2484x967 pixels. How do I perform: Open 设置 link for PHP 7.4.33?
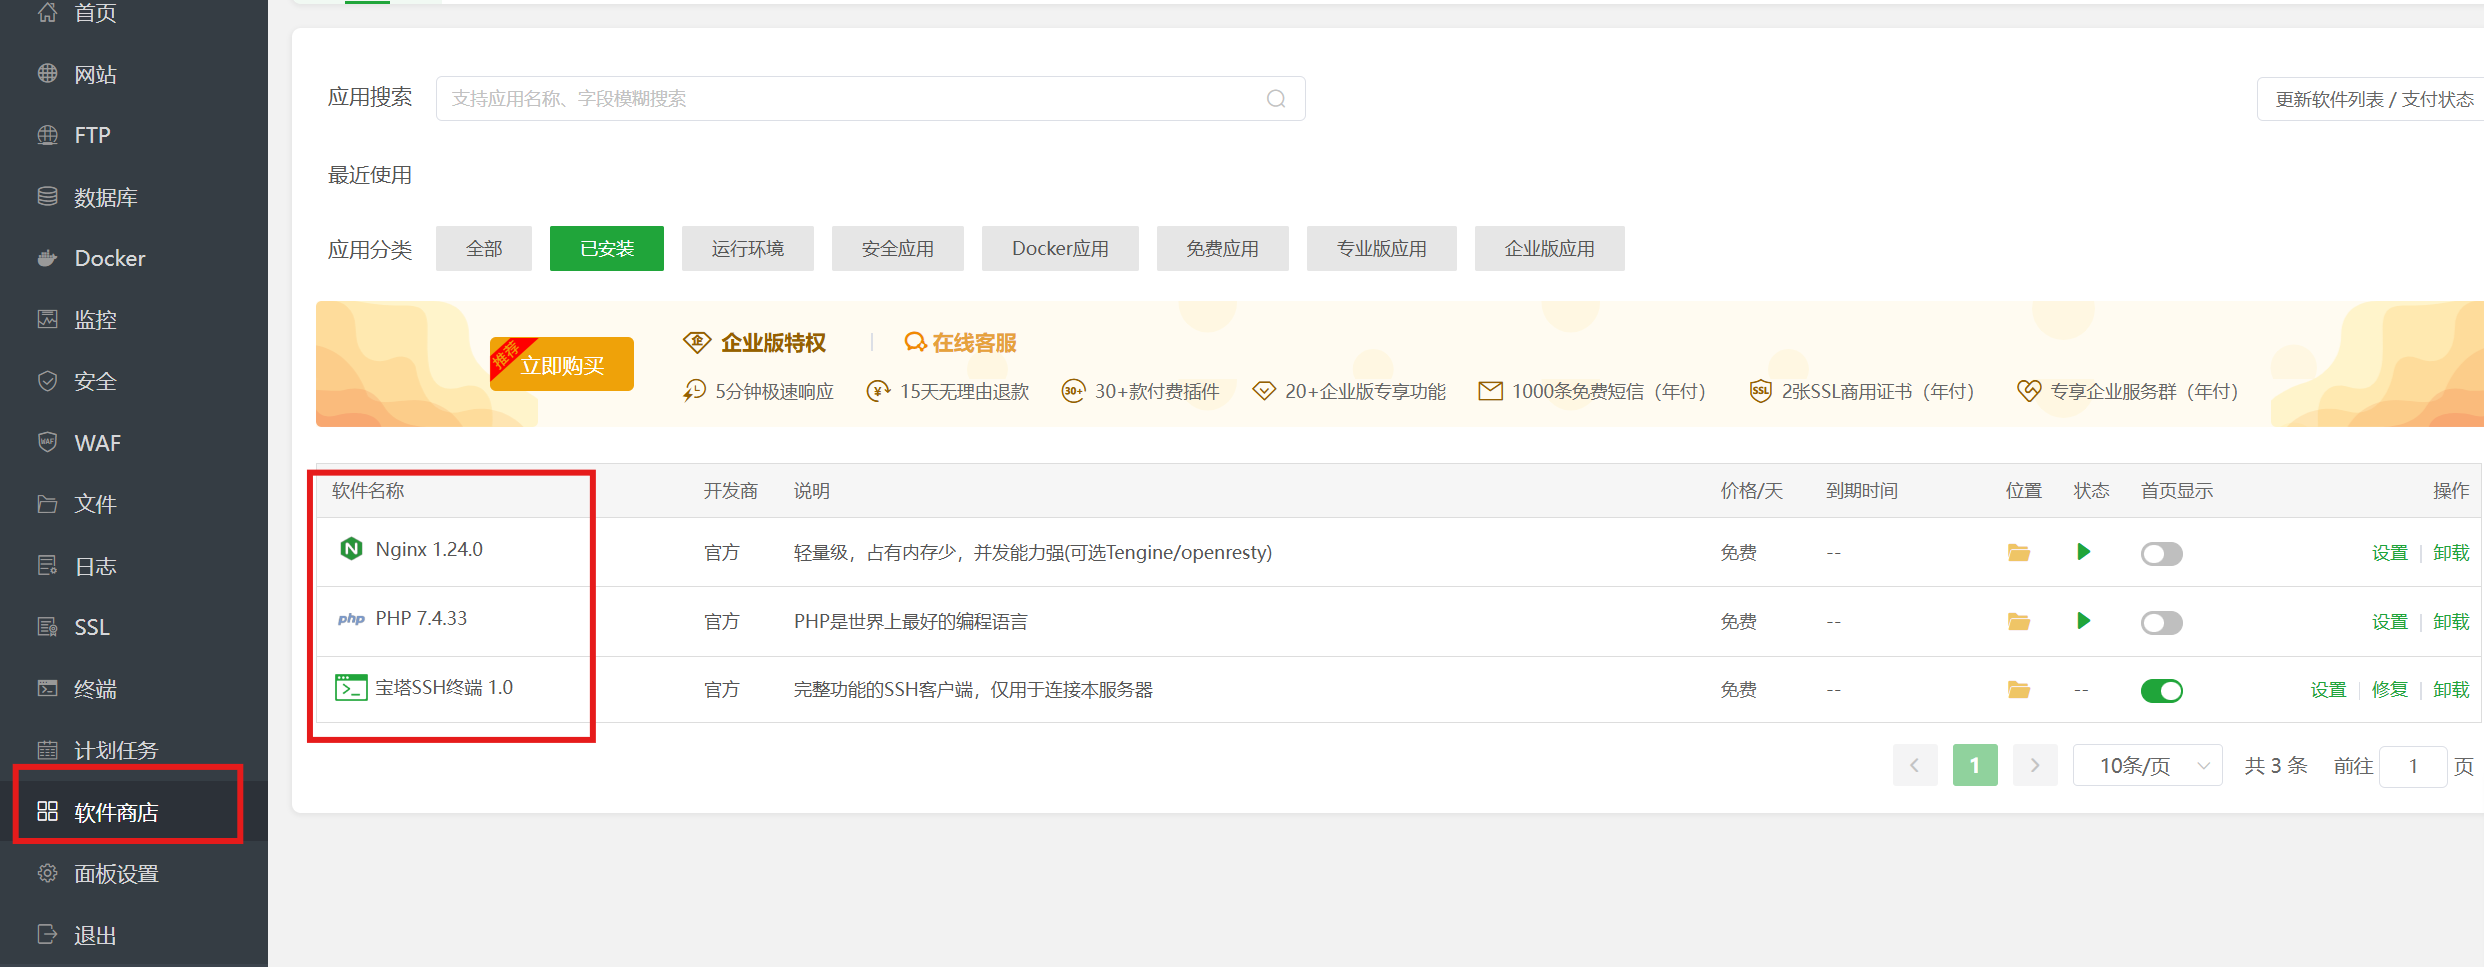point(2390,622)
